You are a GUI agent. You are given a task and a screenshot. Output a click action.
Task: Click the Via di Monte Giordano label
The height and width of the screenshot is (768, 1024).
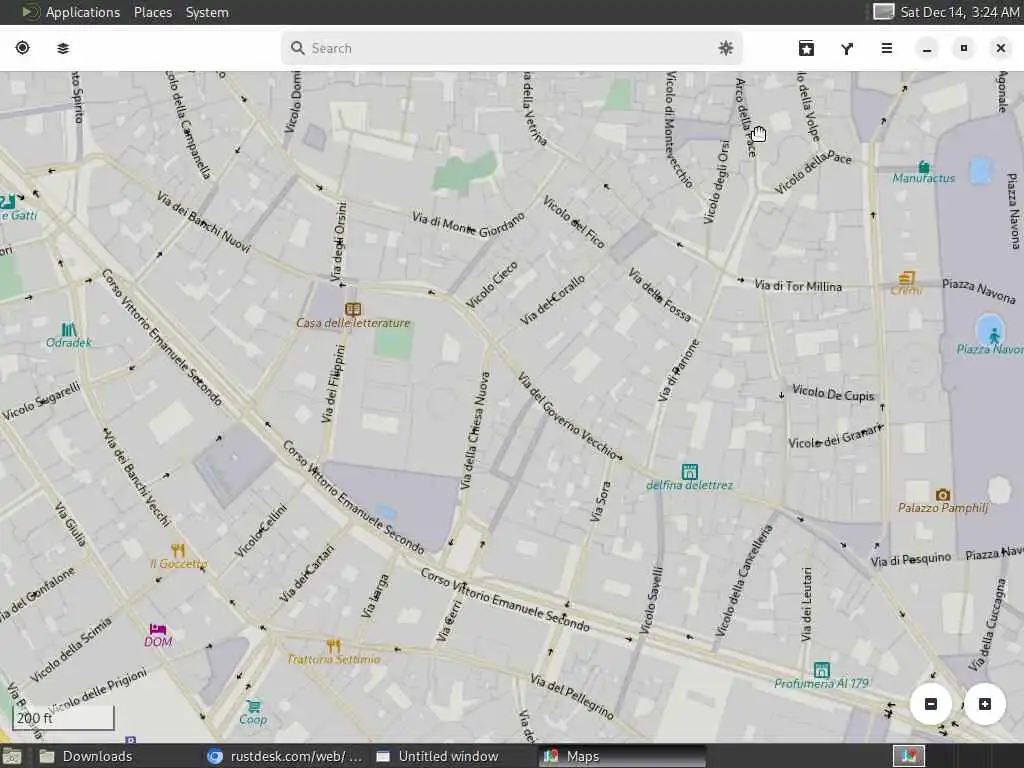[468, 225]
